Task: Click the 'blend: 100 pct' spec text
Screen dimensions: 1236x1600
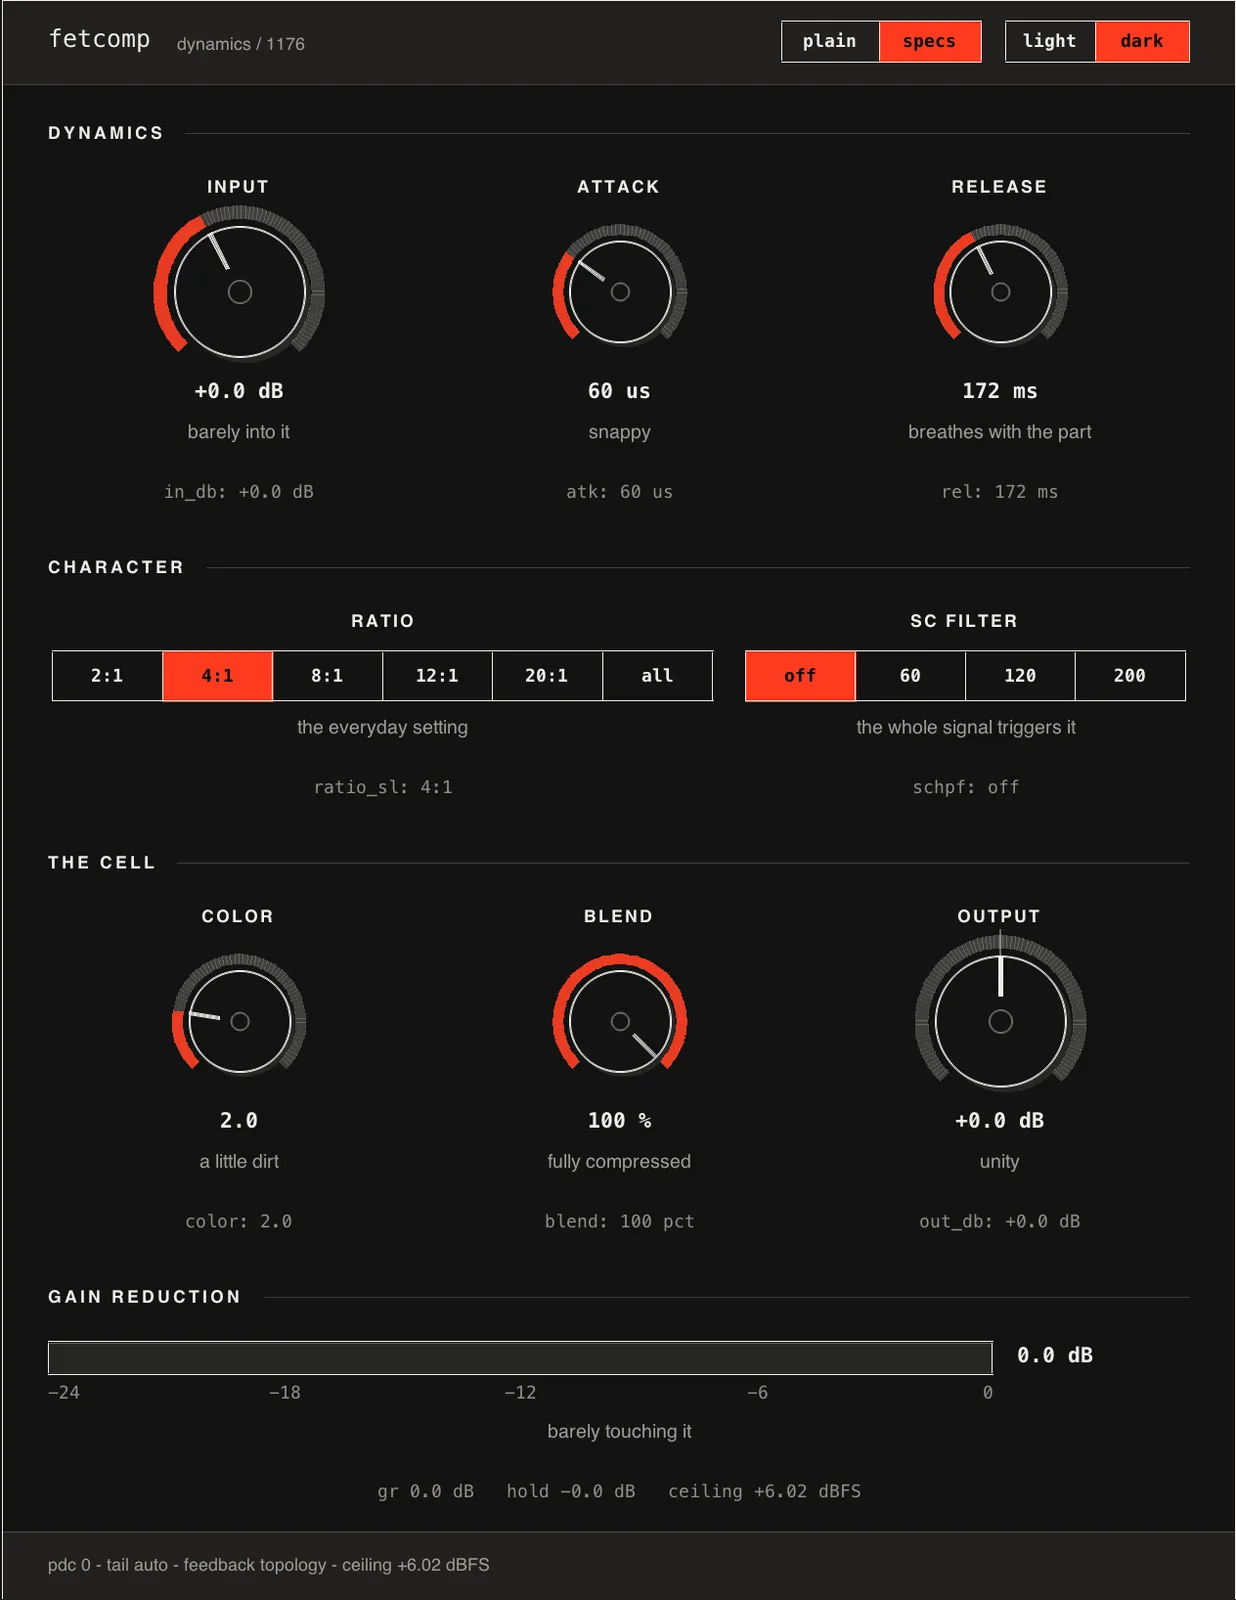Action: tap(620, 1221)
